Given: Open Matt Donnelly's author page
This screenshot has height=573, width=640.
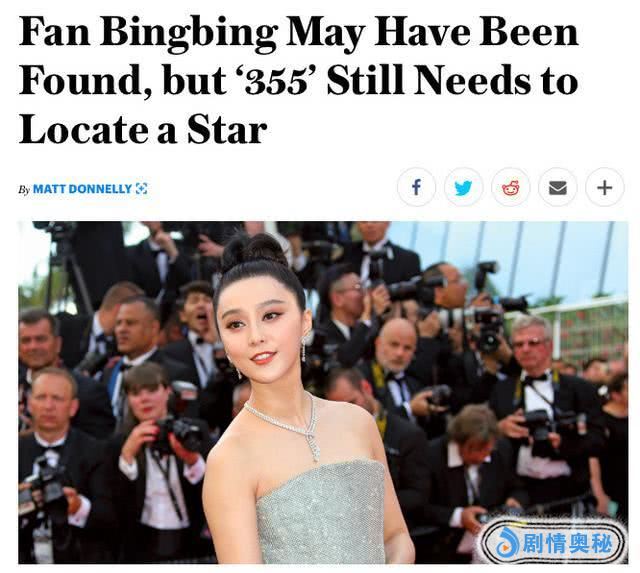Looking at the screenshot, I should coord(82,189).
